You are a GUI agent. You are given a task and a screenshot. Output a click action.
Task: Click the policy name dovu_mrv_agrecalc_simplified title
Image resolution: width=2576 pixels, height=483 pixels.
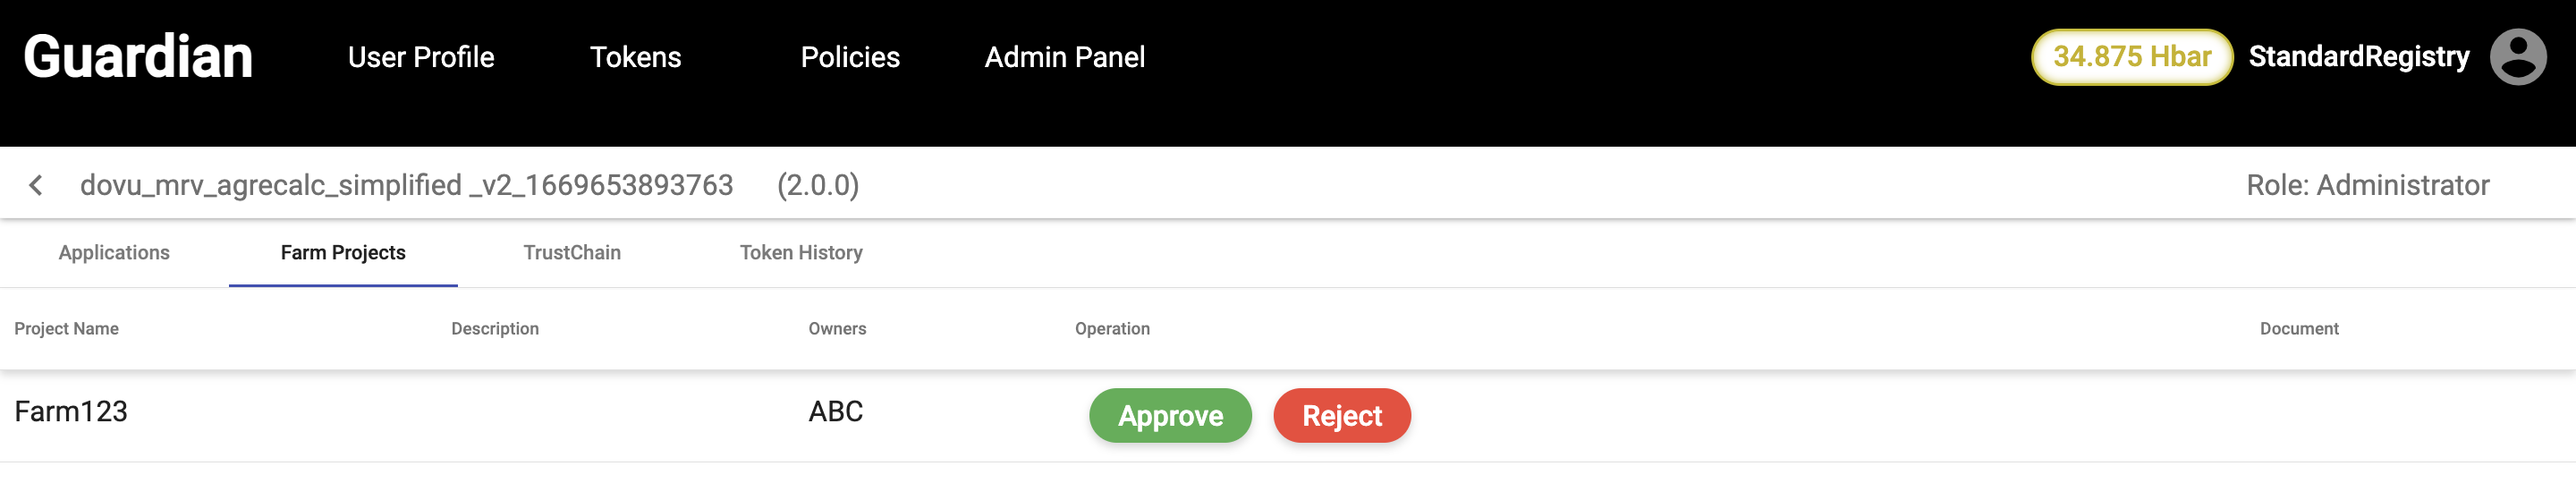[406, 185]
